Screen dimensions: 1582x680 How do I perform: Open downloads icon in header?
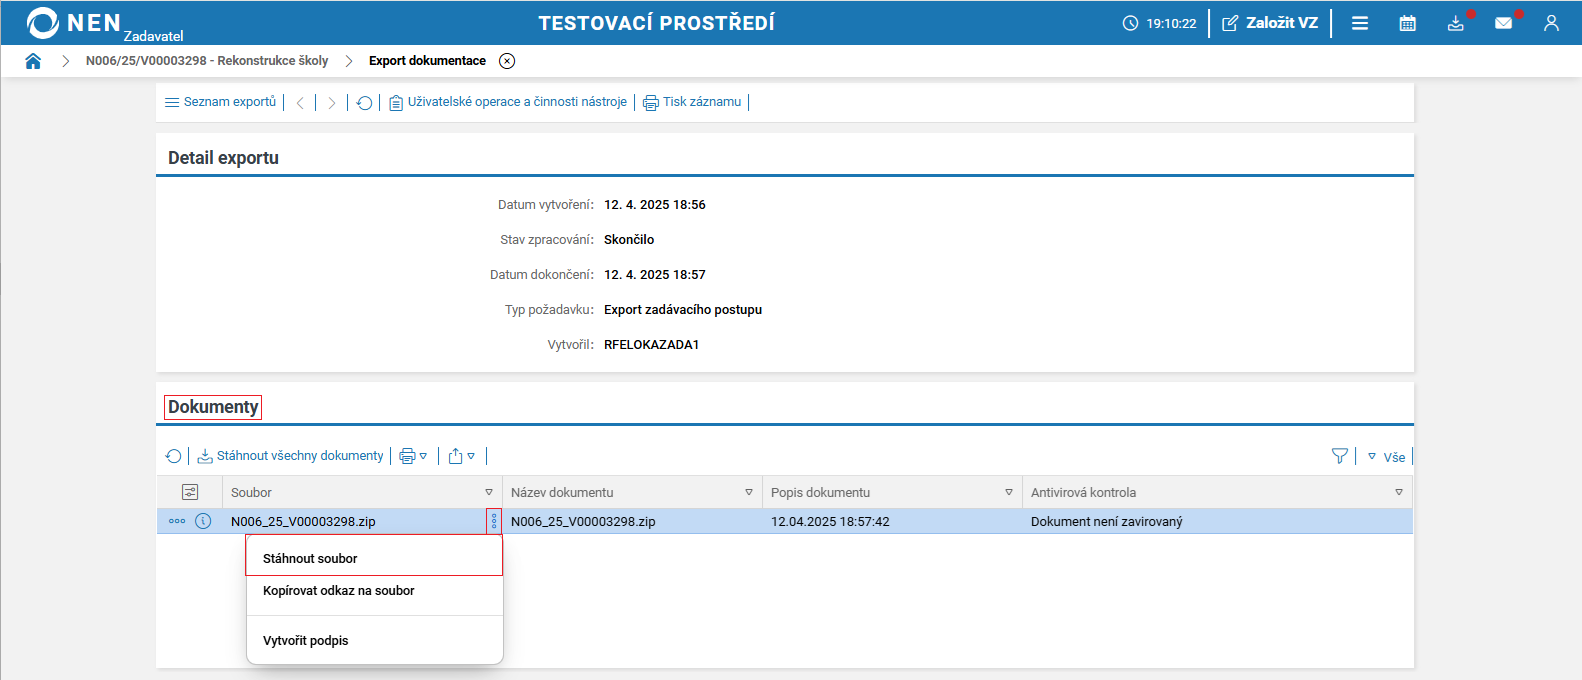[x=1456, y=23]
